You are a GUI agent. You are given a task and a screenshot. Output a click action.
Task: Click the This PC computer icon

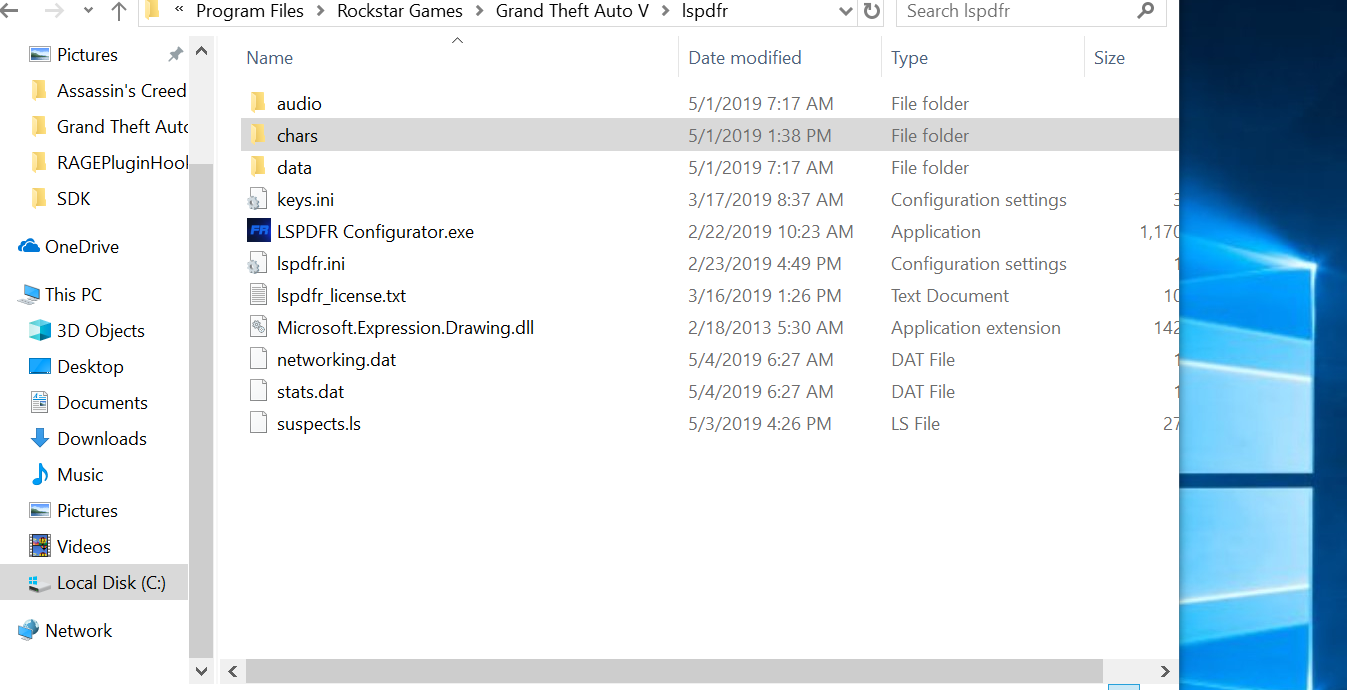(28, 295)
